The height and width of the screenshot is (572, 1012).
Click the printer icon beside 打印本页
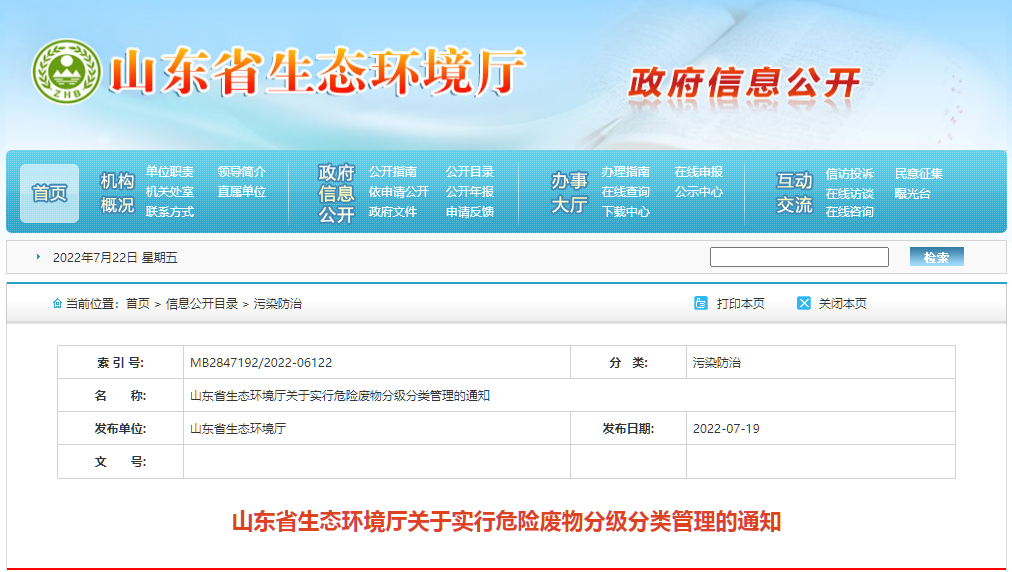[x=701, y=303]
